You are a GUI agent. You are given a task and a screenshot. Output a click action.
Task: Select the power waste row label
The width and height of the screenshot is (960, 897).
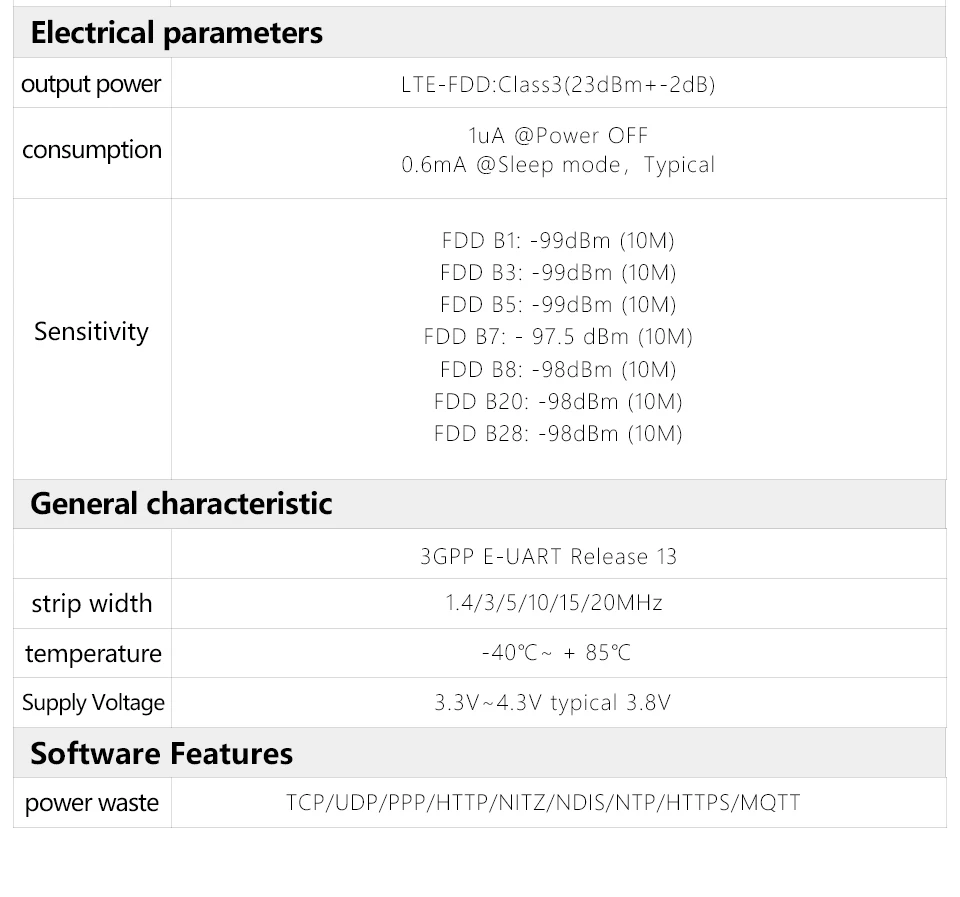[x=92, y=803]
